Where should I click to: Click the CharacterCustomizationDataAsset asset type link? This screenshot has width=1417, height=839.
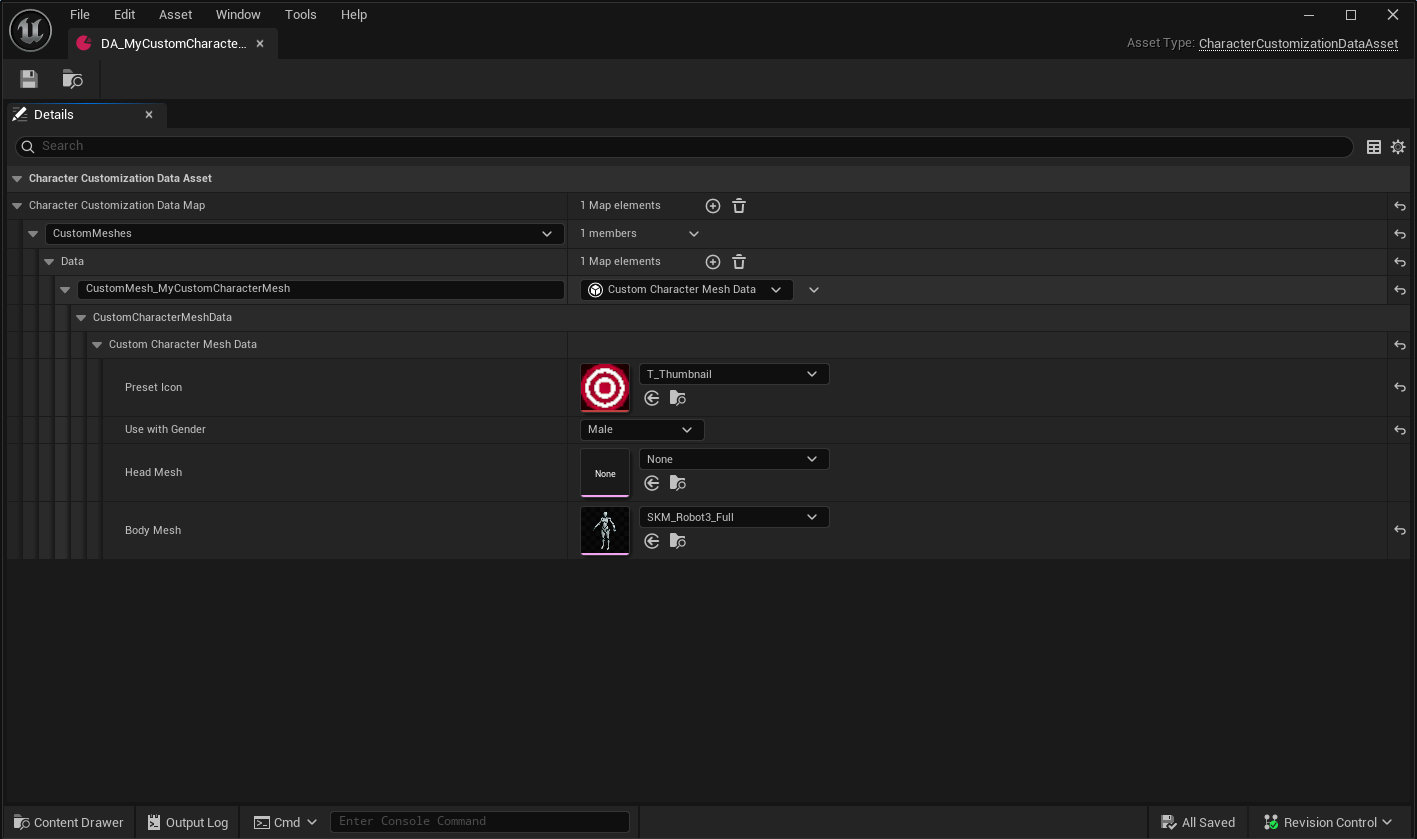[1298, 43]
